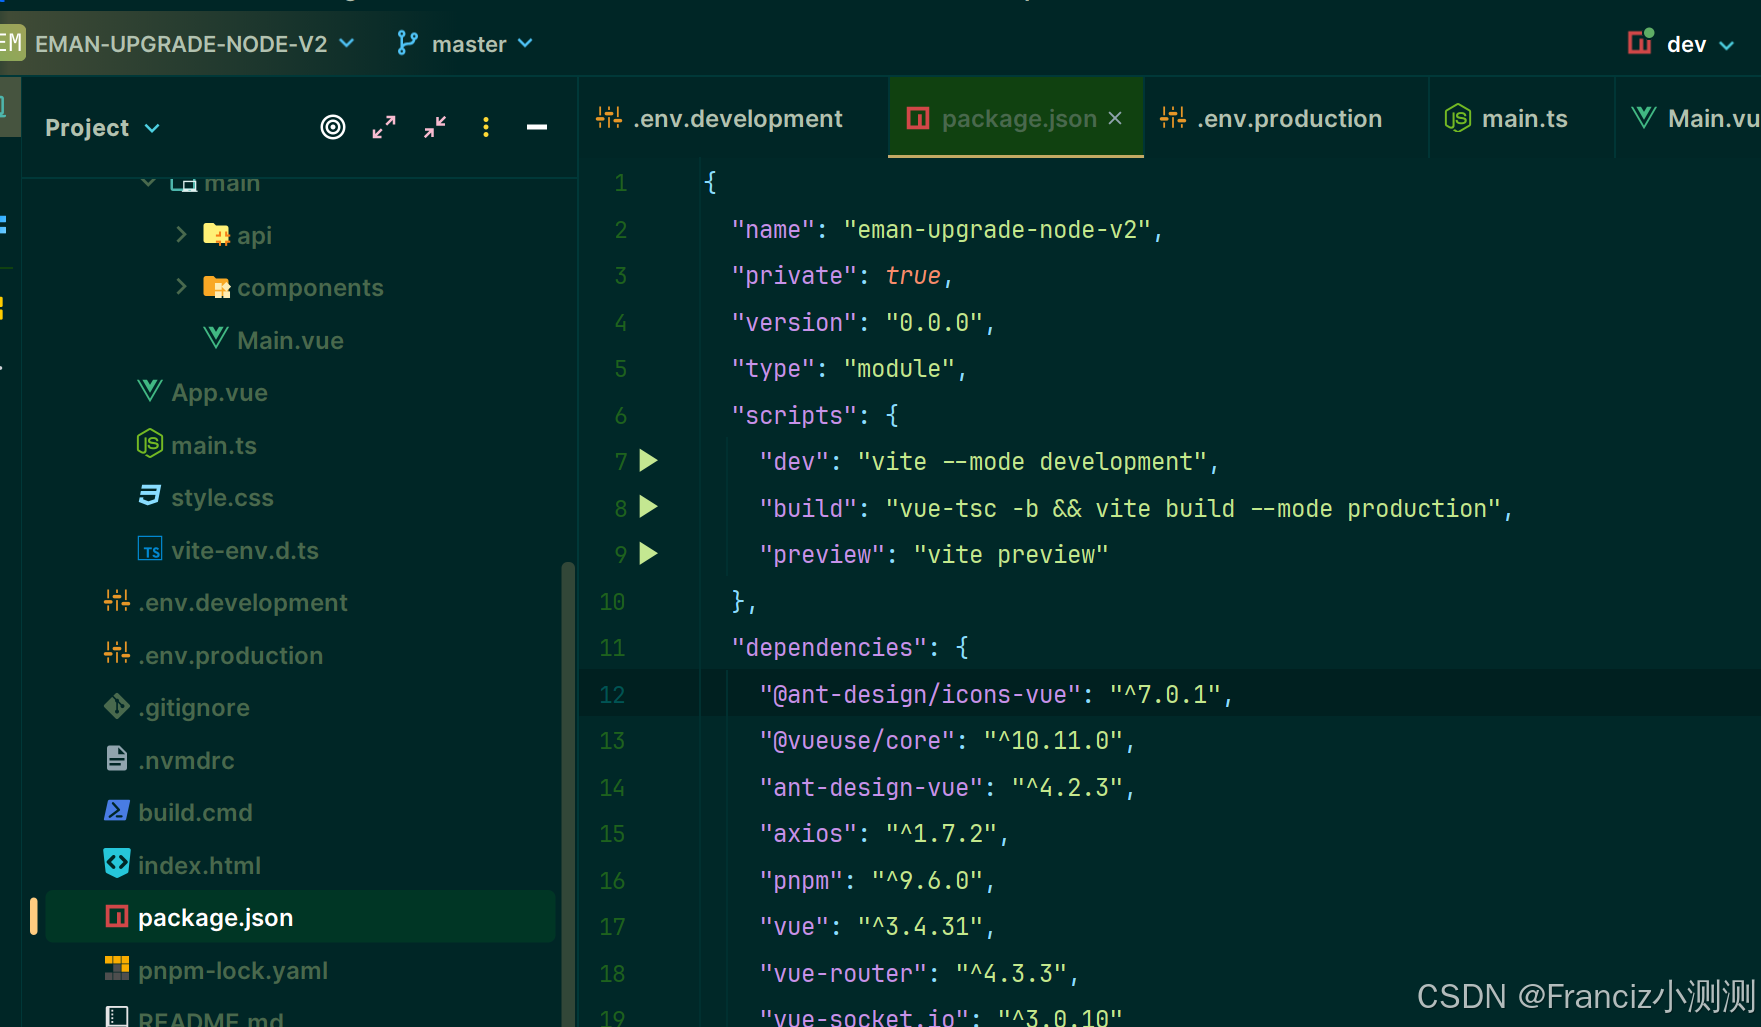Image resolution: width=1761 pixels, height=1027 pixels.
Task: Select pnpm-lock.yaml in project tree
Action: coord(233,970)
